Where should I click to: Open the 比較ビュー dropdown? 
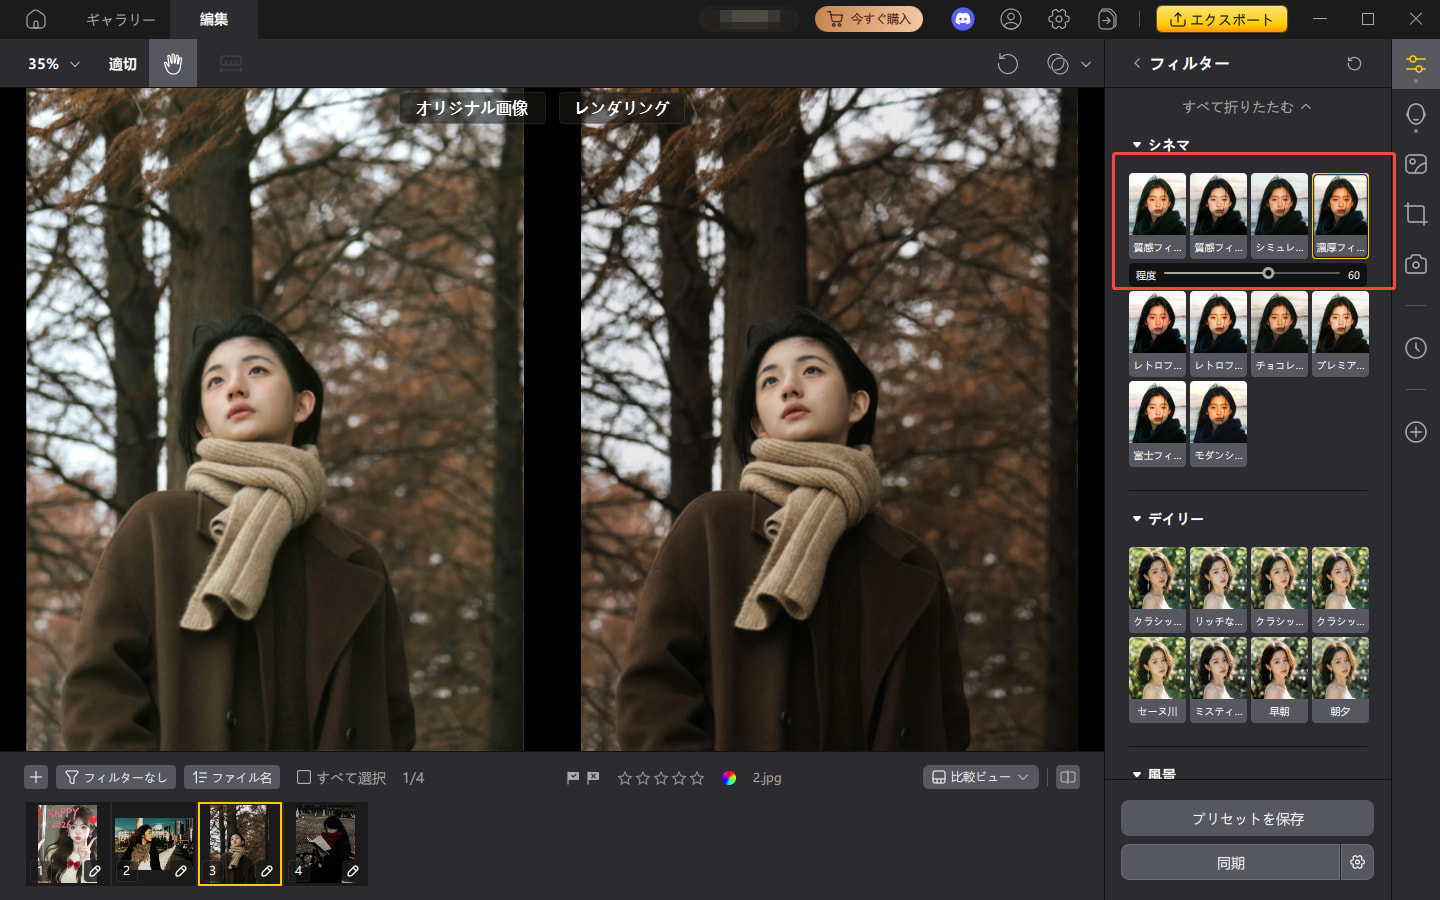(x=980, y=777)
